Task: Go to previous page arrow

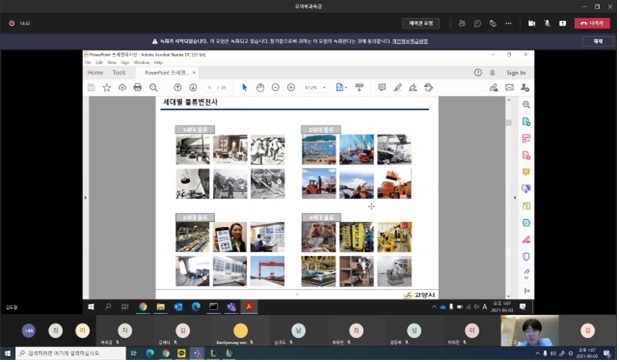Action: coord(178,87)
